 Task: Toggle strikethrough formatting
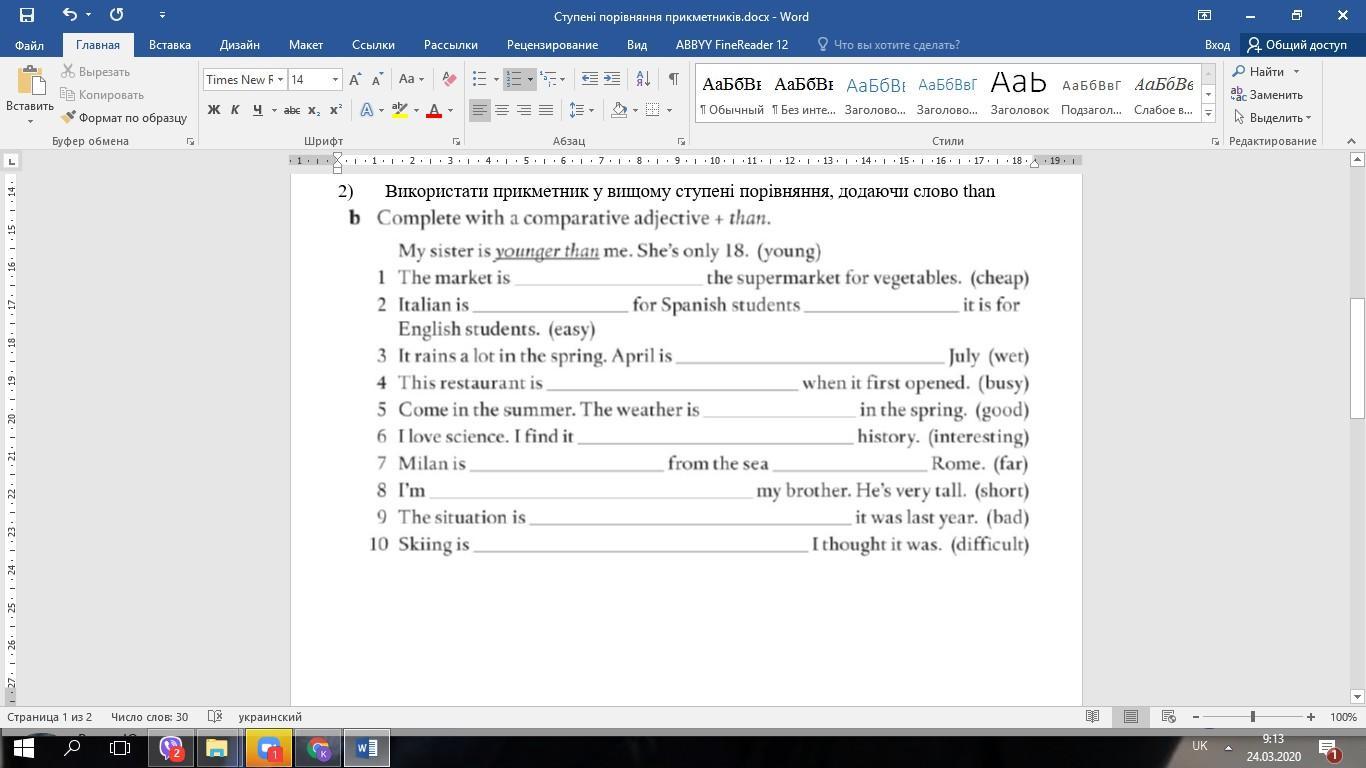[292, 110]
